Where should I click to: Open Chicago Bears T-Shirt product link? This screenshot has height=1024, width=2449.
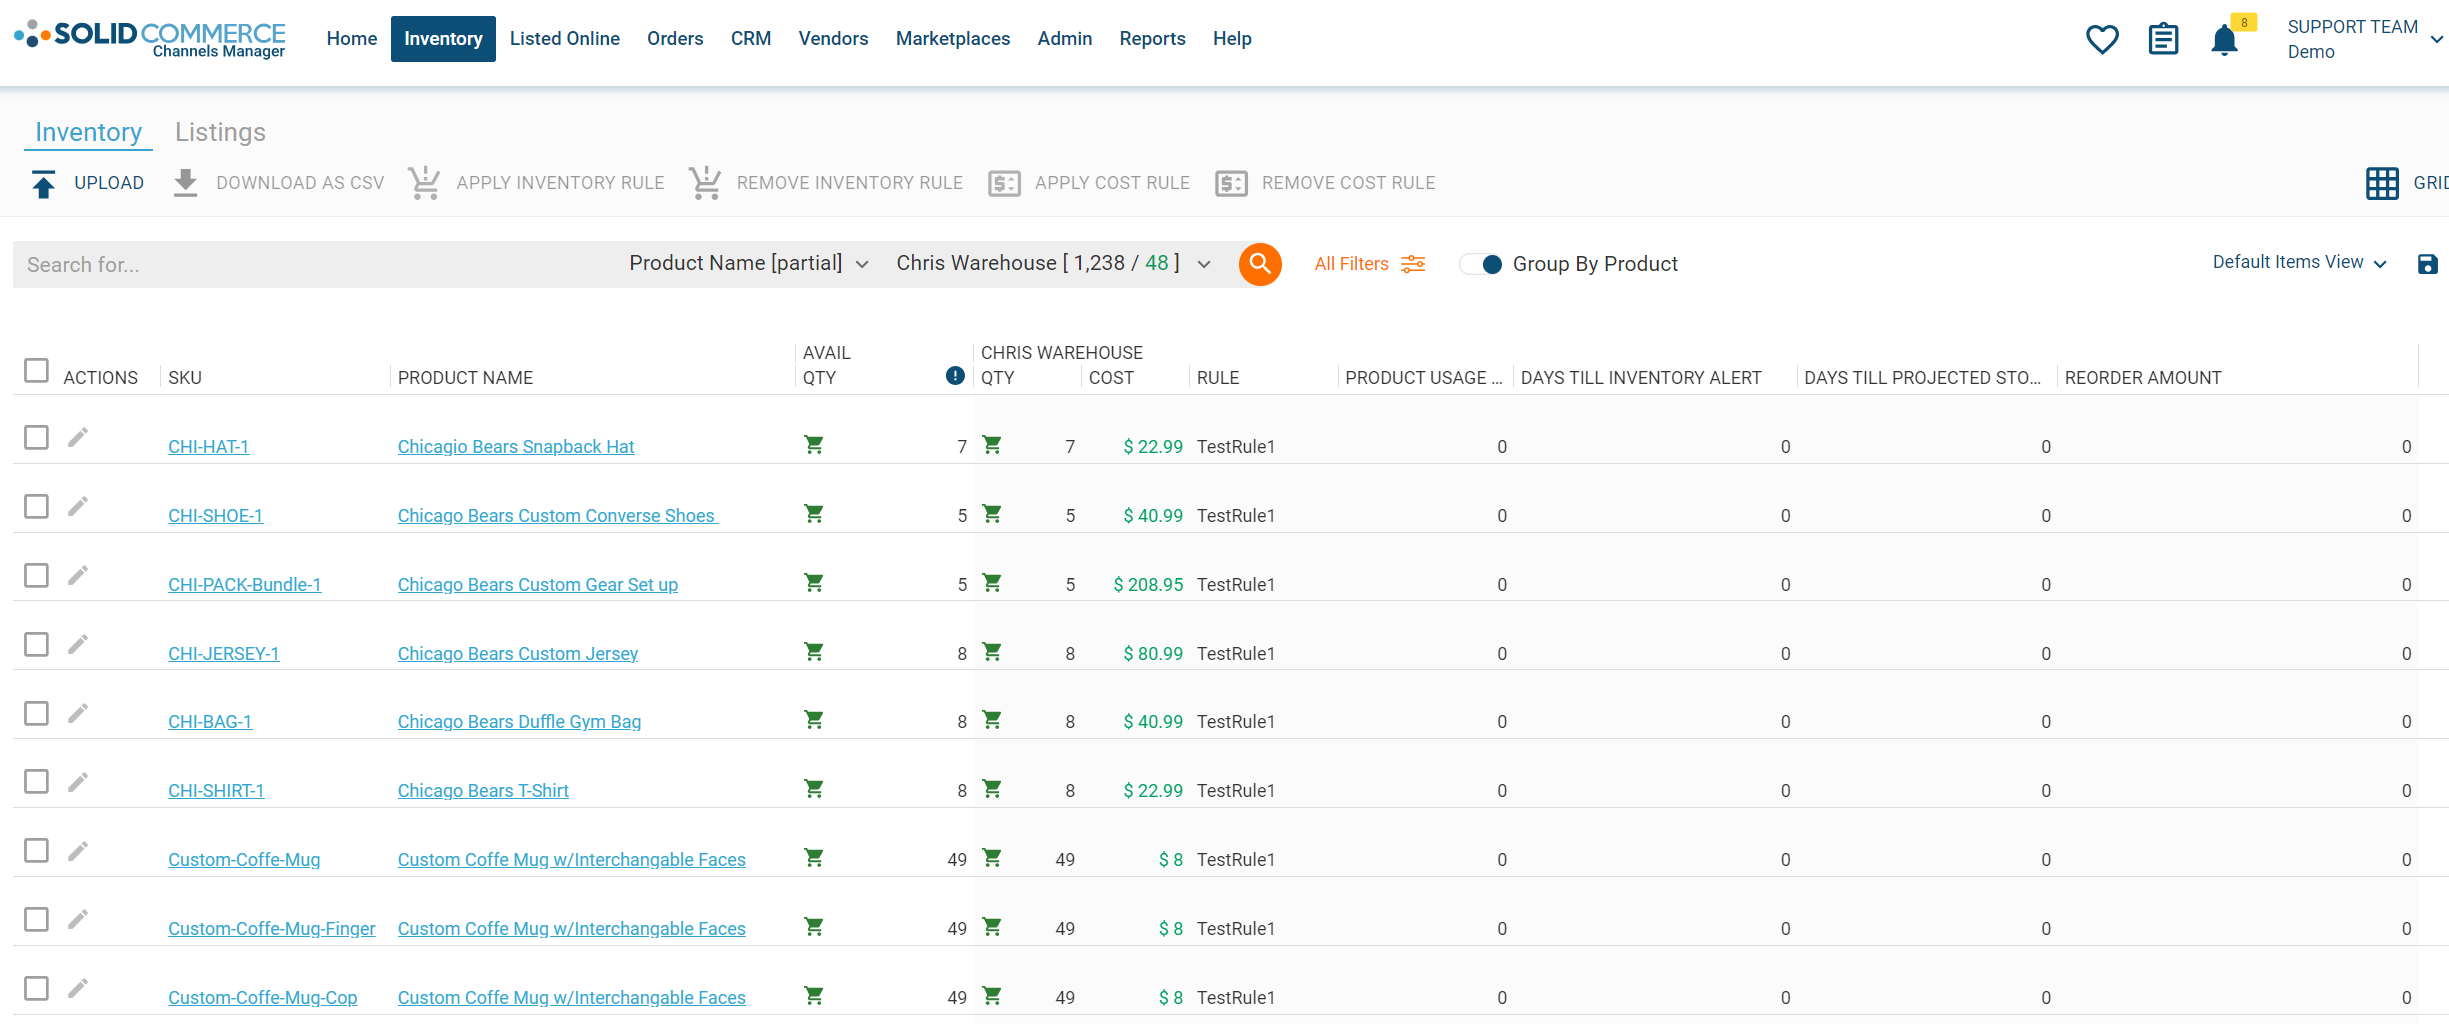483,791
